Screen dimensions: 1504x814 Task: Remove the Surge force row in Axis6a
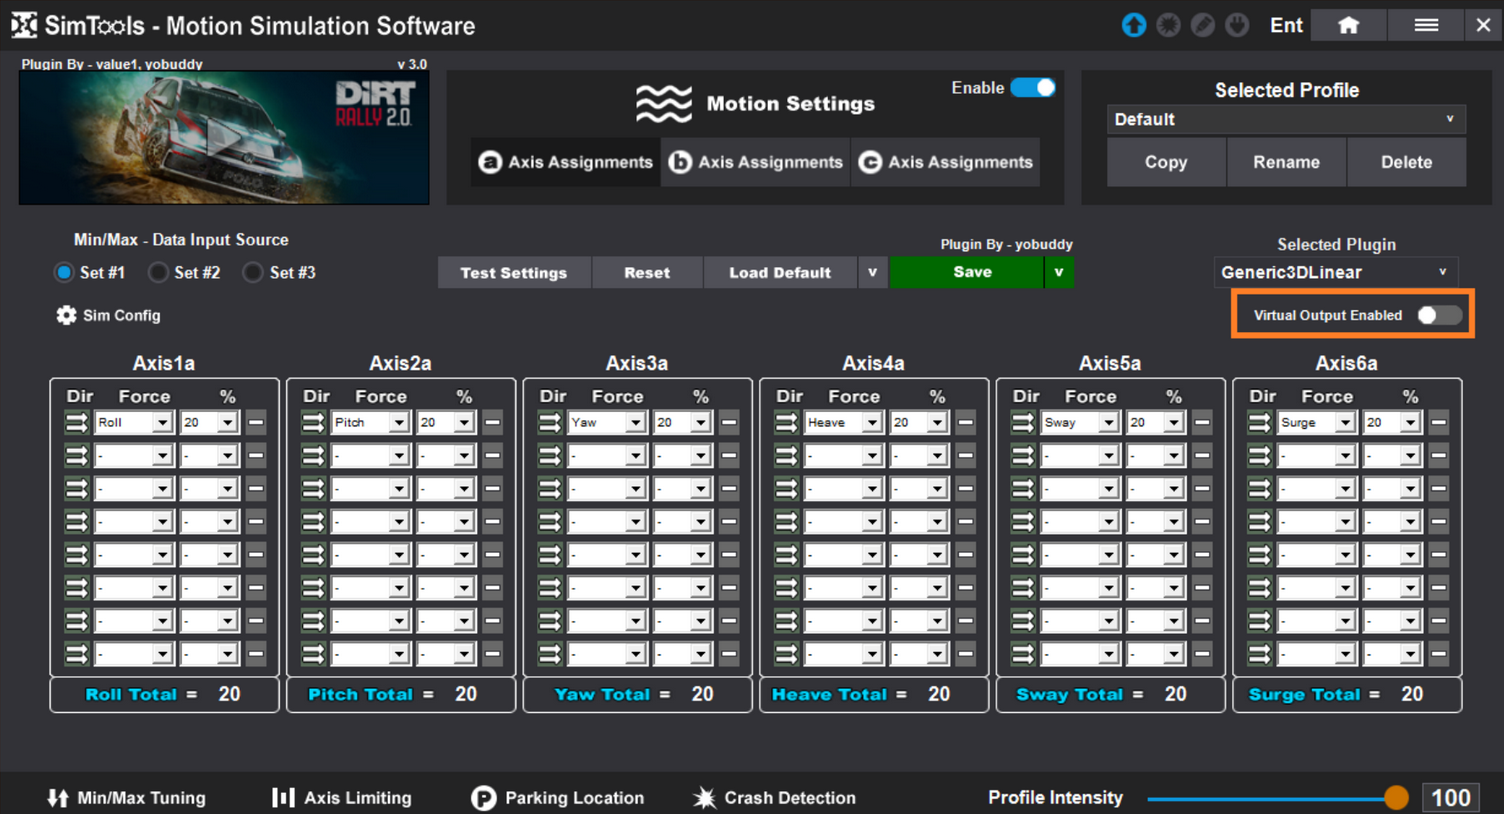(1438, 423)
